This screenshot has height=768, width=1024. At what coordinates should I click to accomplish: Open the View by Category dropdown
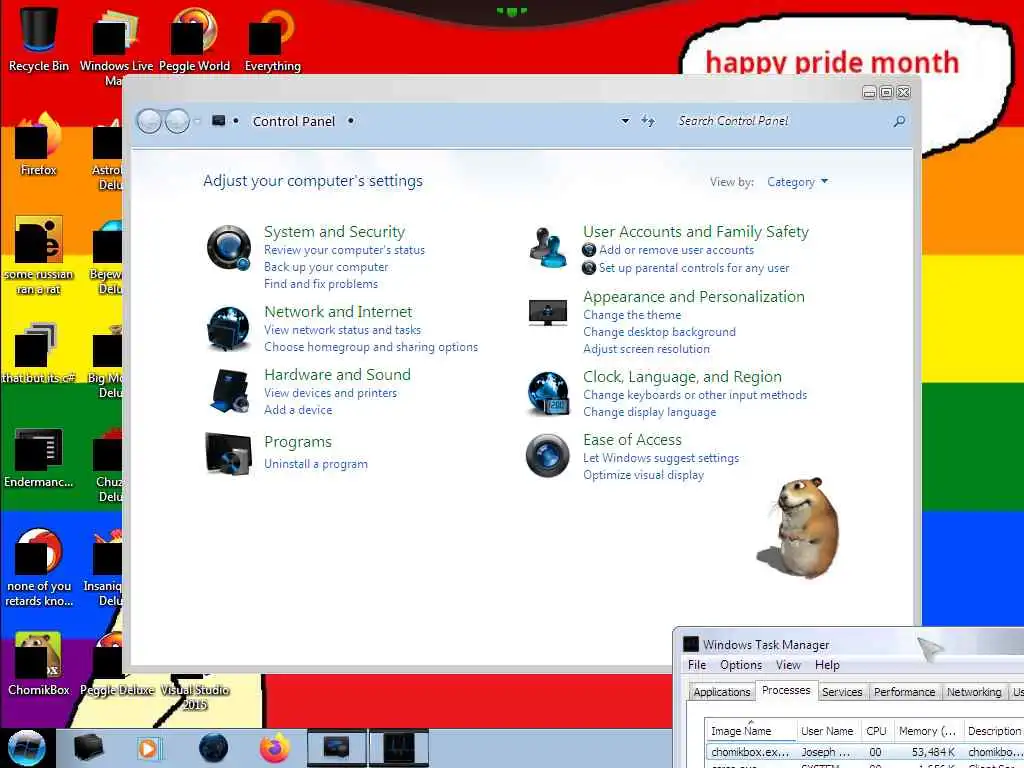click(797, 182)
